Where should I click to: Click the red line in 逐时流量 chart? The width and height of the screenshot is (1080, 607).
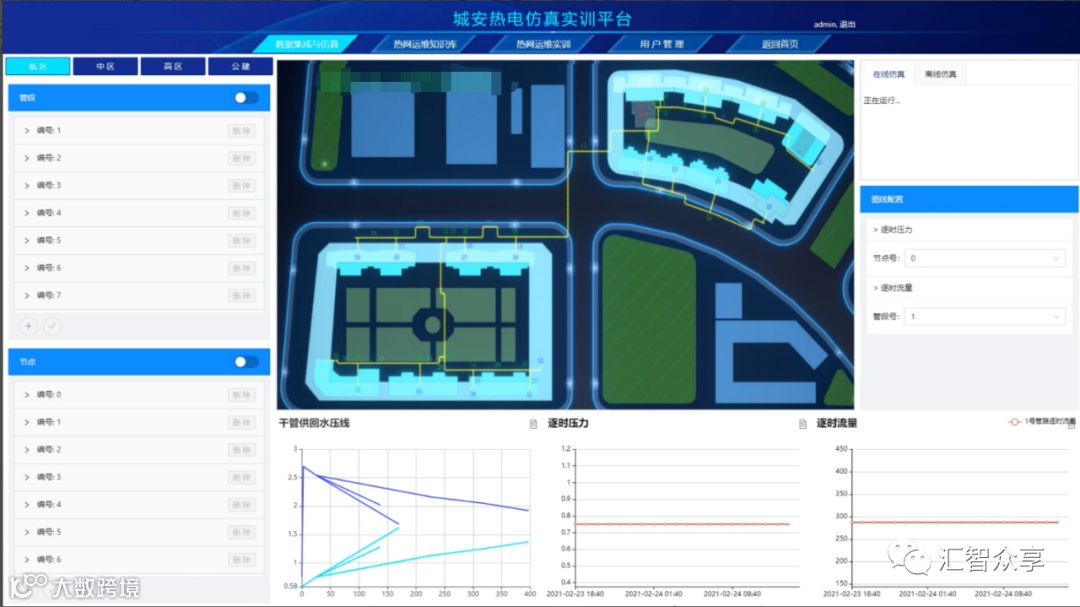955,522
